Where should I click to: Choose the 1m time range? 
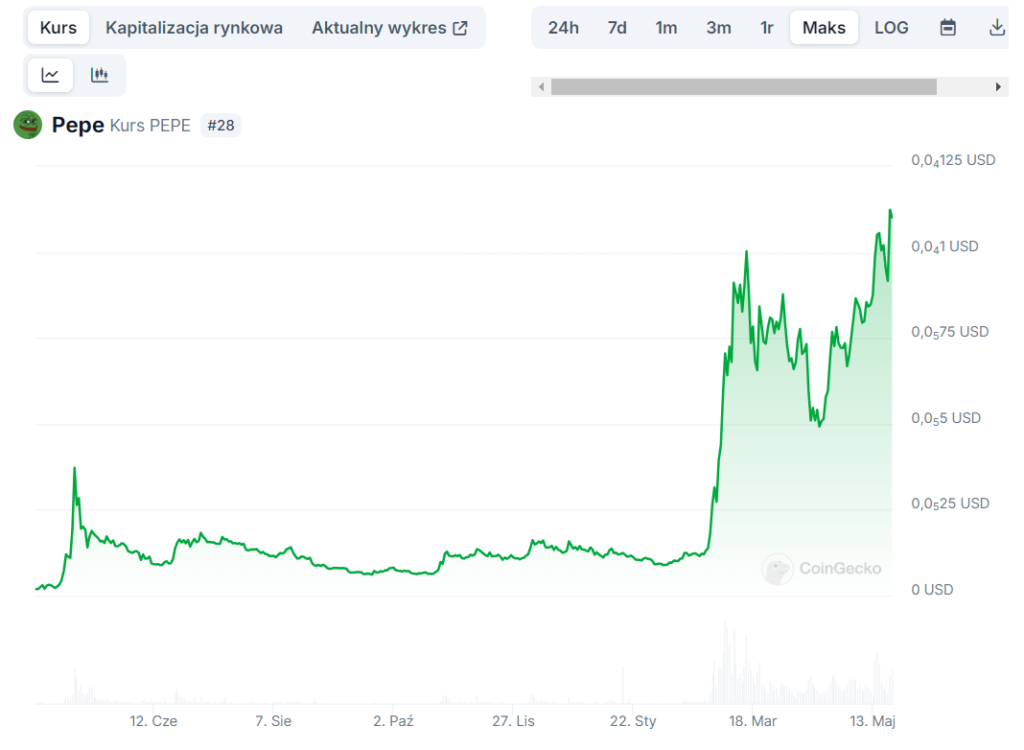pyautogui.click(x=666, y=28)
